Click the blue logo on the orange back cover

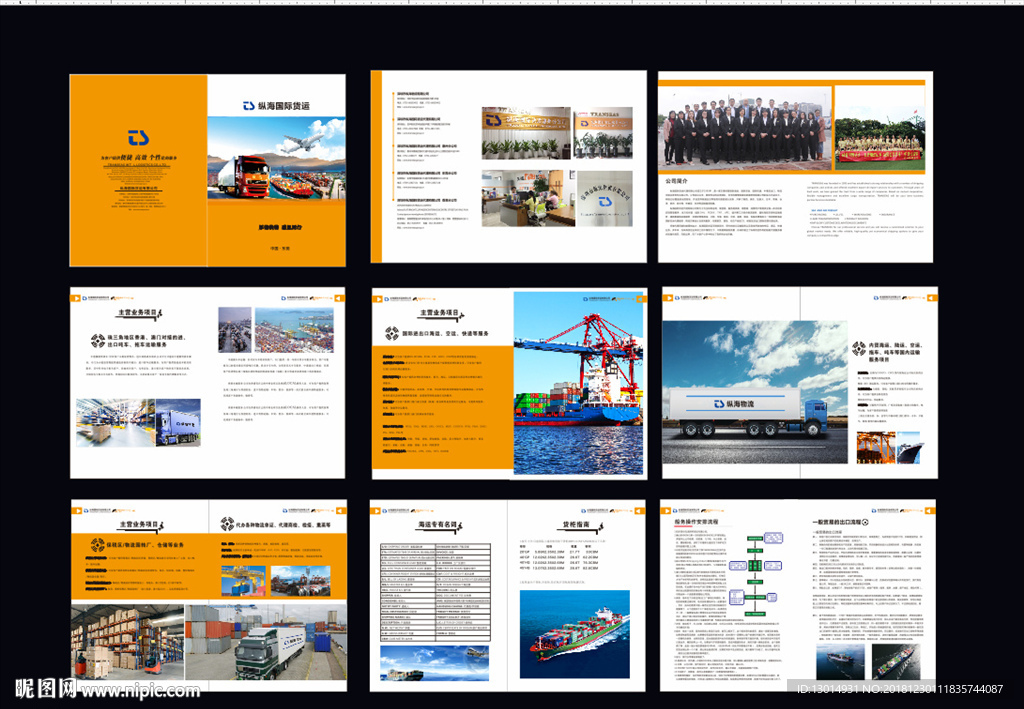click(138, 137)
